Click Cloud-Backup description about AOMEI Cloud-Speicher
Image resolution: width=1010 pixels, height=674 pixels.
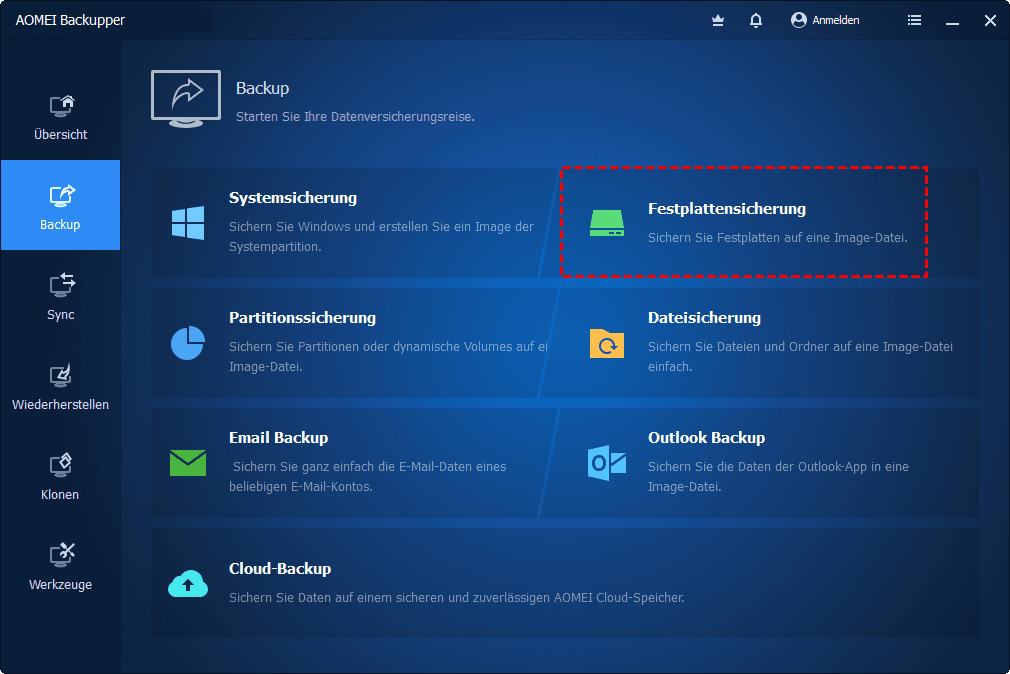[457, 598]
